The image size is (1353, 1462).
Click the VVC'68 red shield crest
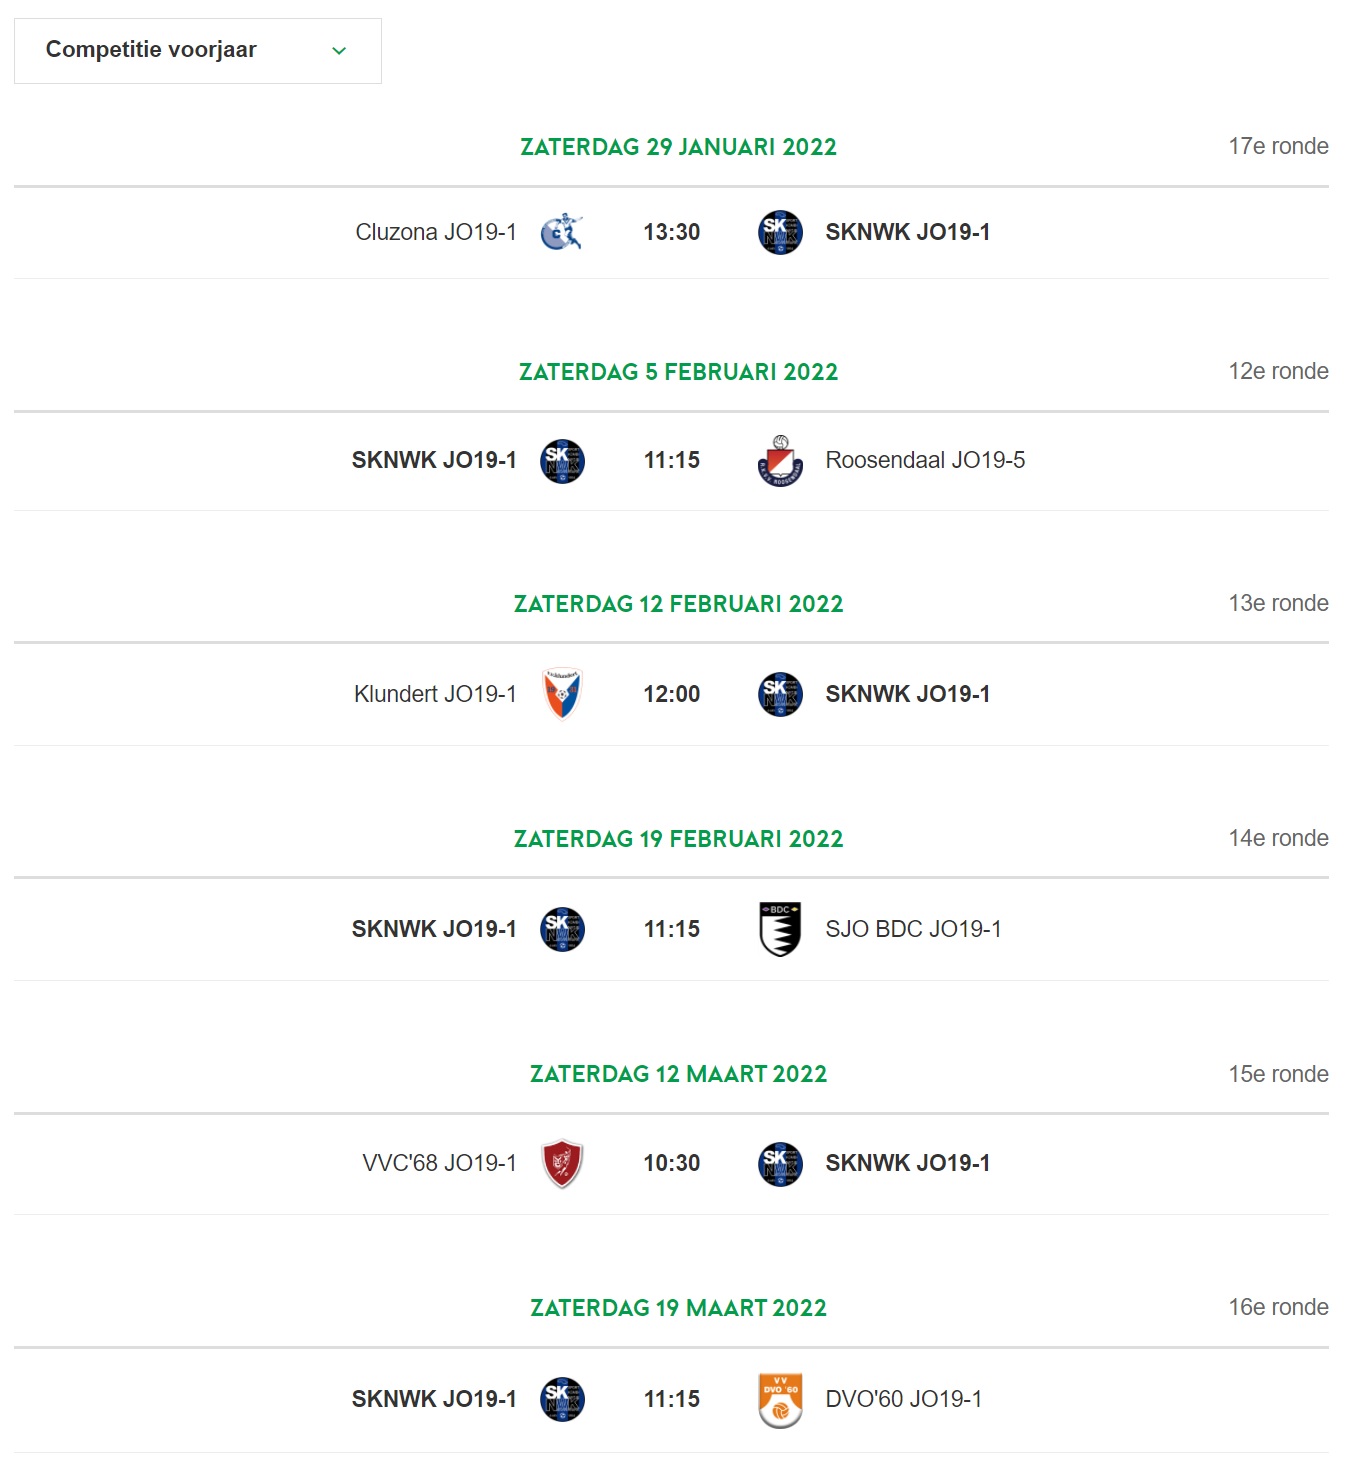562,1163
